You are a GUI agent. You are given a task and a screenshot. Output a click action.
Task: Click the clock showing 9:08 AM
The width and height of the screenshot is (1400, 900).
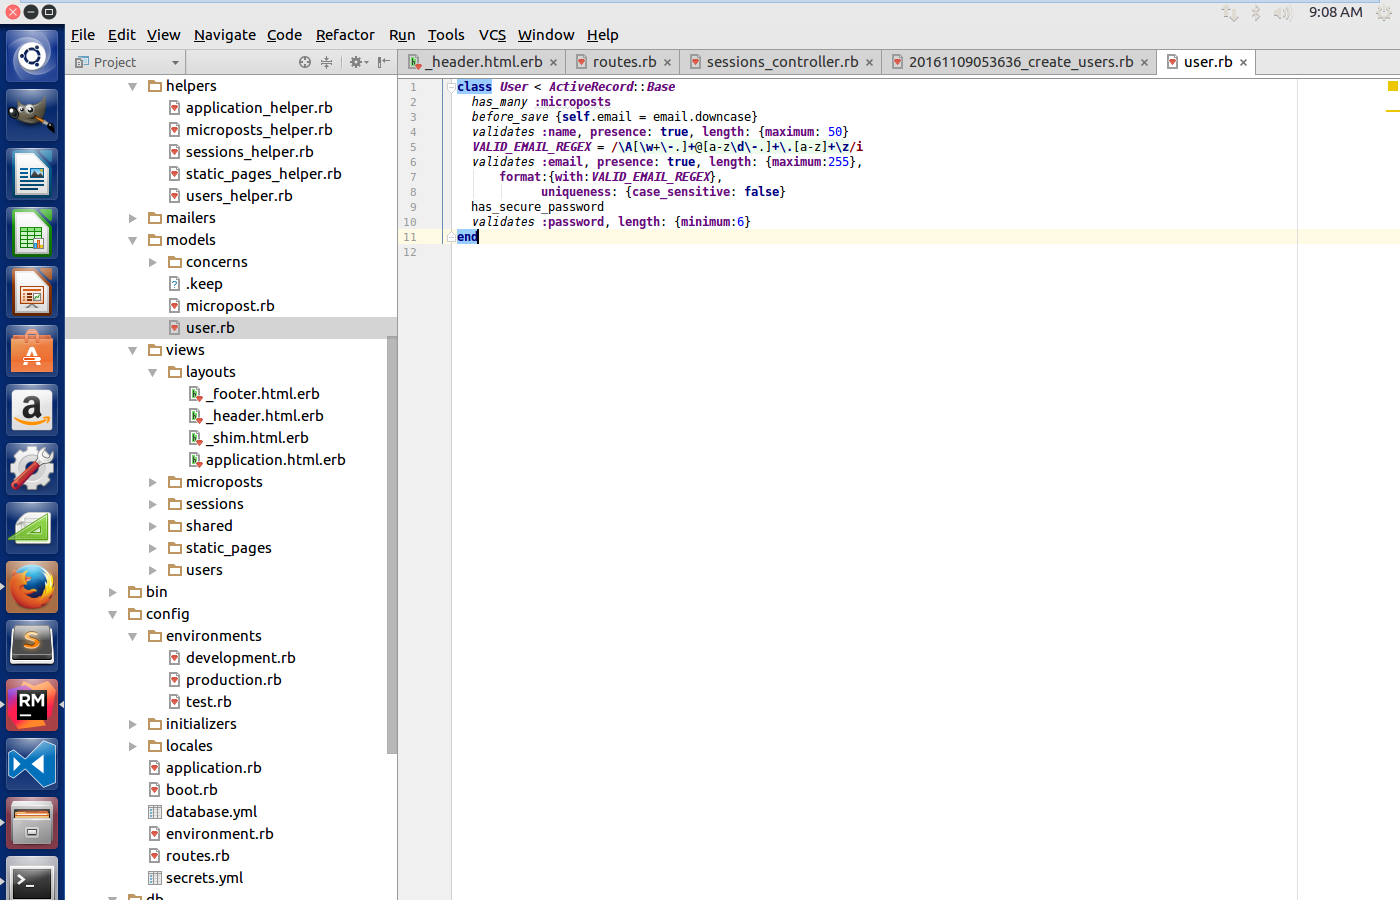pyautogui.click(x=1335, y=12)
